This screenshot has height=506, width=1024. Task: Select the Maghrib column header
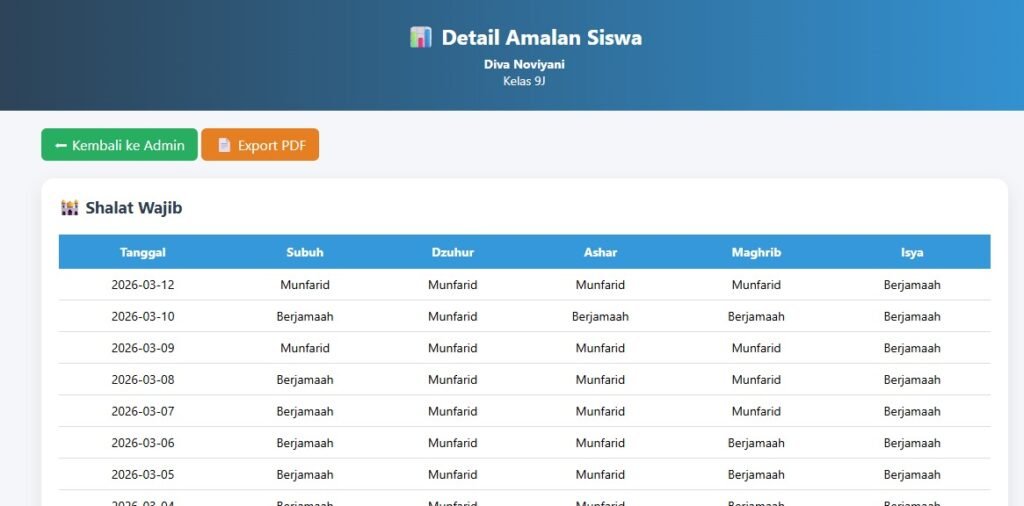(756, 252)
